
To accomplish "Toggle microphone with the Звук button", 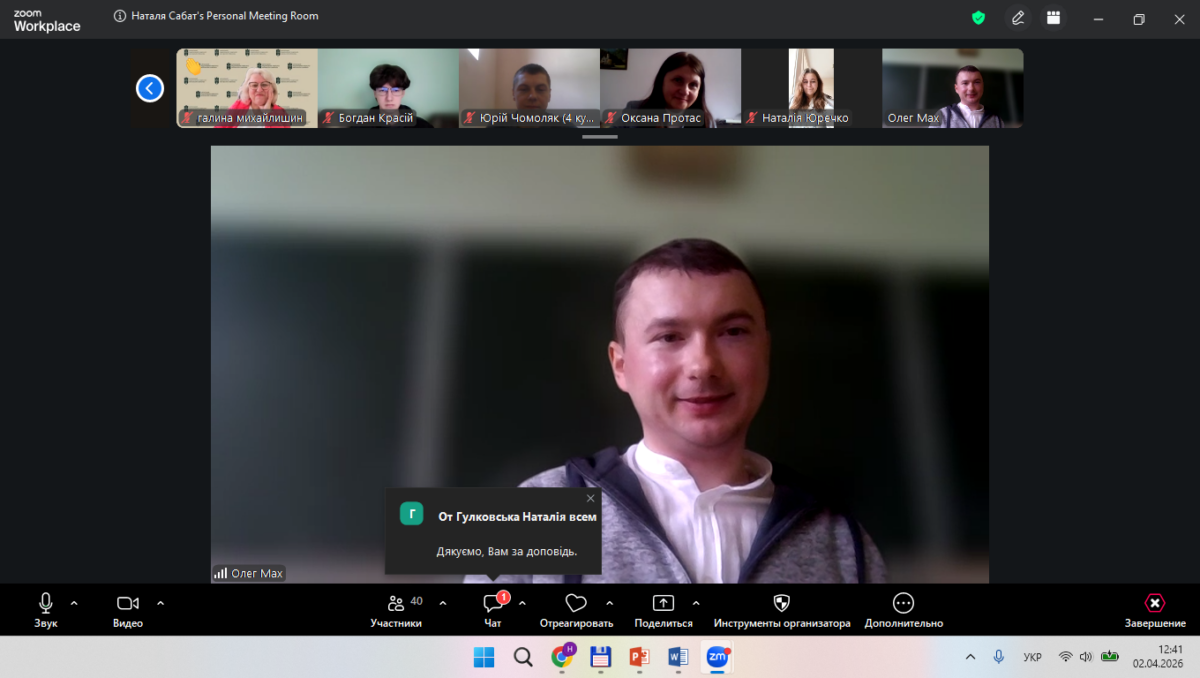I will pos(46,609).
